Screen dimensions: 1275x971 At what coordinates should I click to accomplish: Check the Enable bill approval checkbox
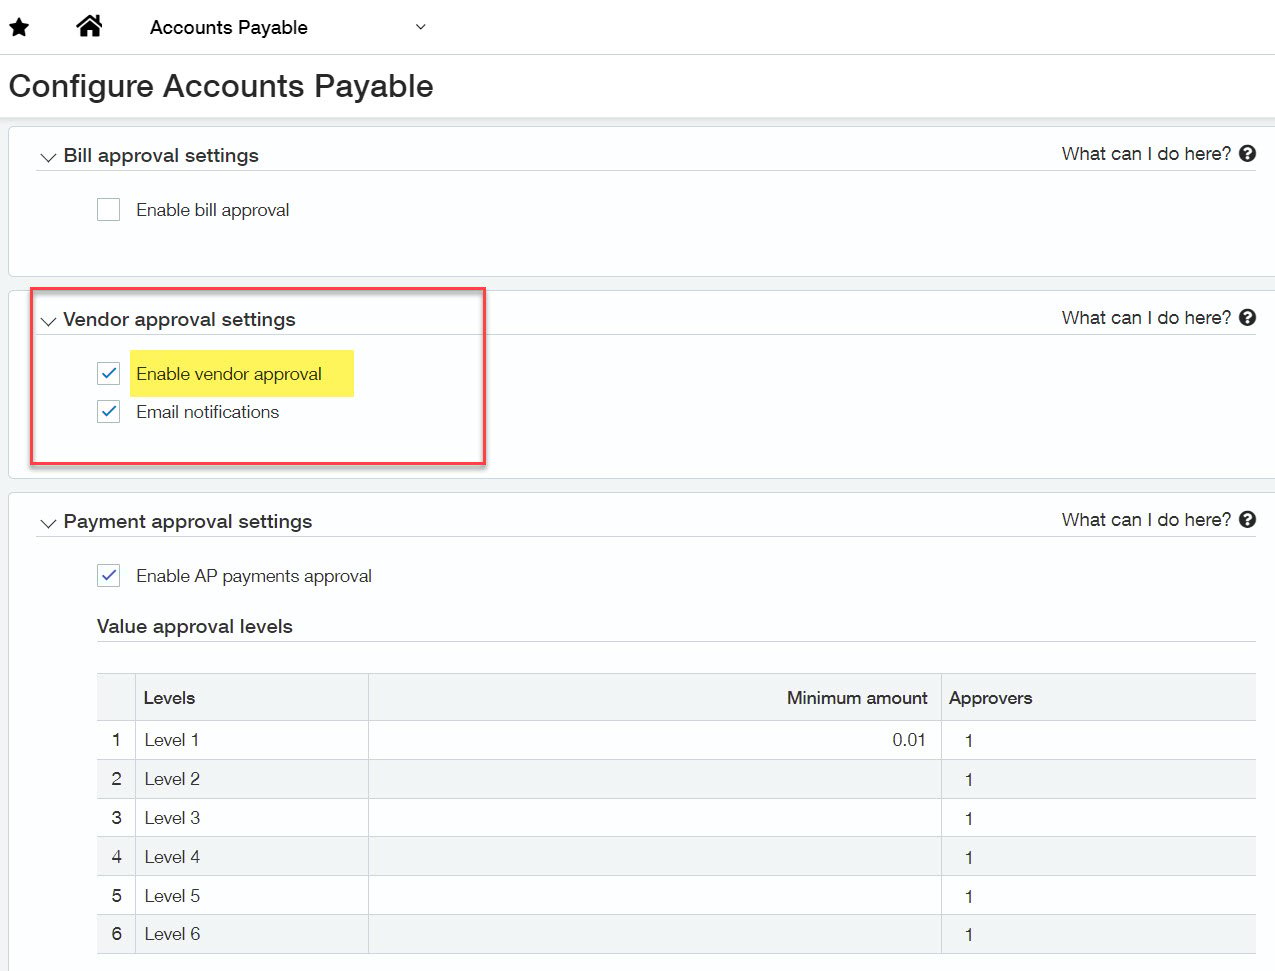108,210
